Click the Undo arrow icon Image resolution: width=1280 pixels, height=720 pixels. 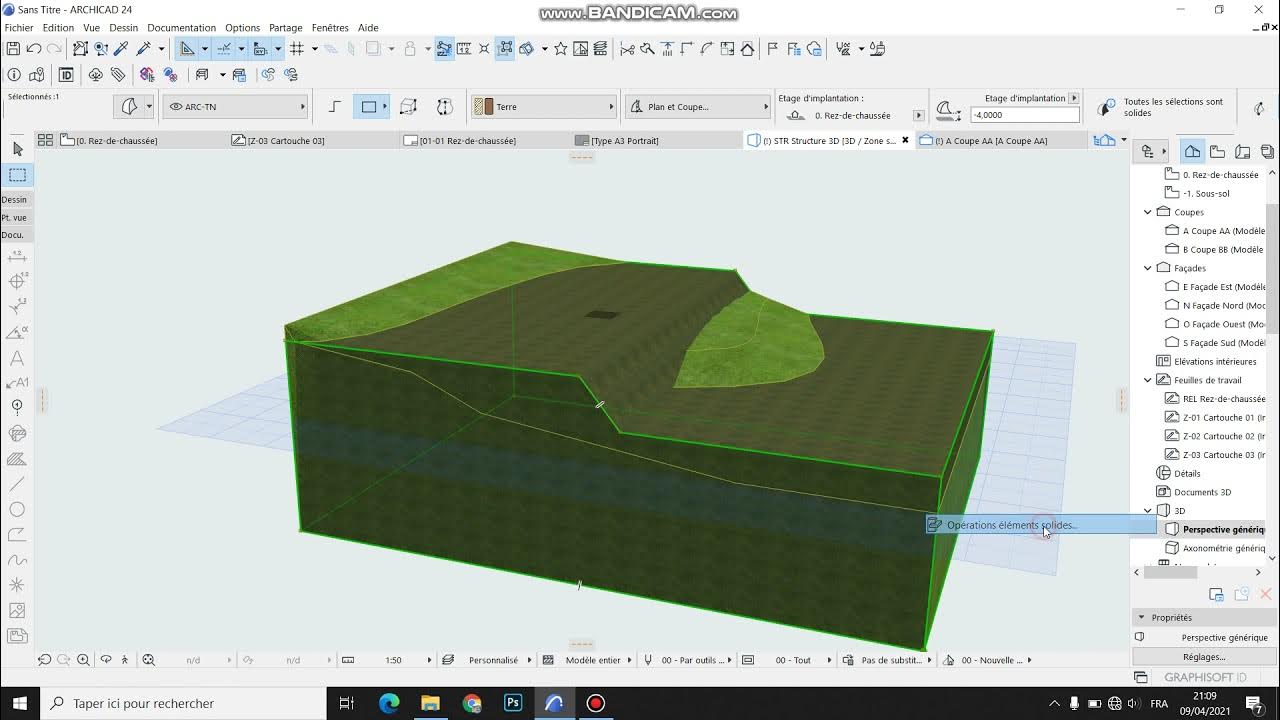pos(34,48)
